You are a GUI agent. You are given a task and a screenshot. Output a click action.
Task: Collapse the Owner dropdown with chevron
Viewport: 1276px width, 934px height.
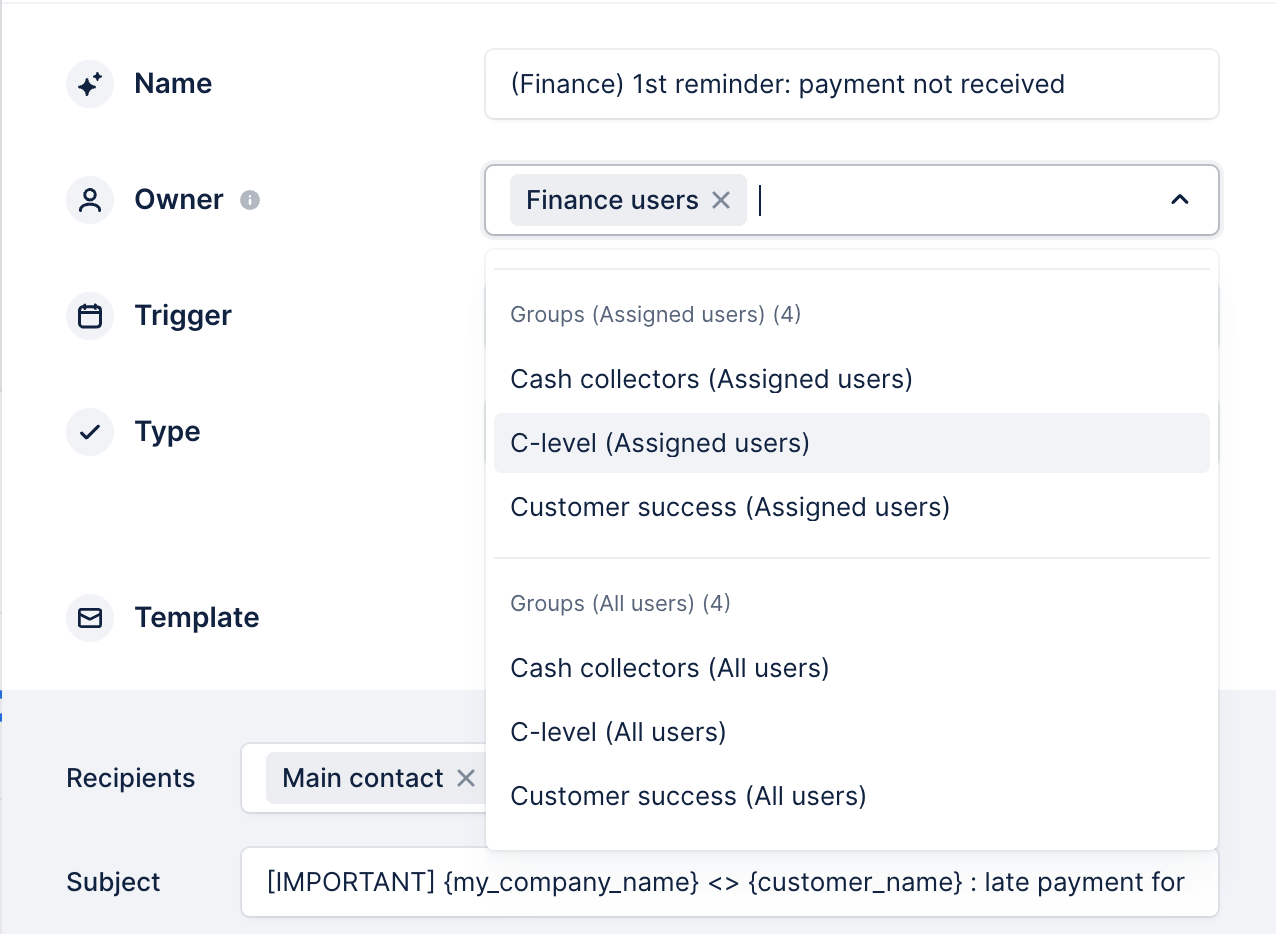pyautogui.click(x=1180, y=200)
